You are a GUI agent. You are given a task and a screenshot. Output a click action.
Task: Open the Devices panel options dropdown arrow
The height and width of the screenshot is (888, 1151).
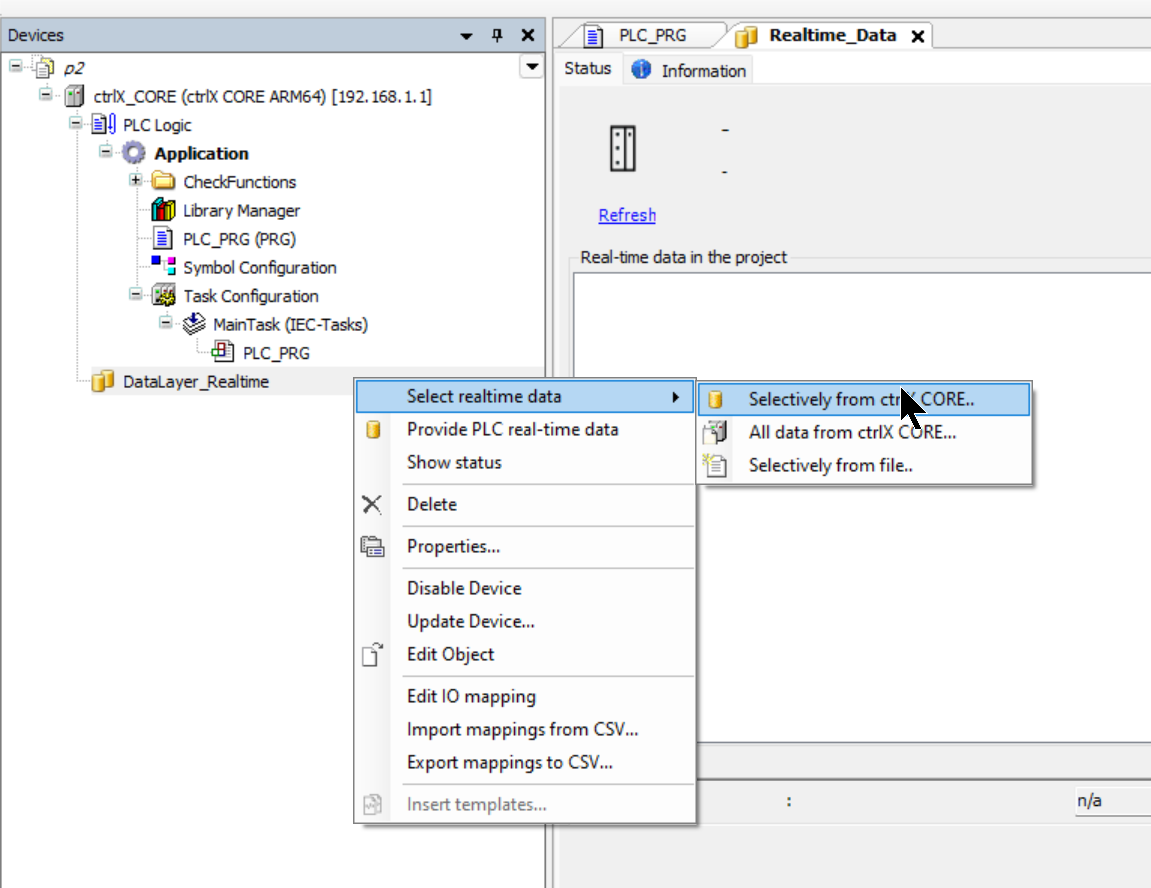click(465, 36)
